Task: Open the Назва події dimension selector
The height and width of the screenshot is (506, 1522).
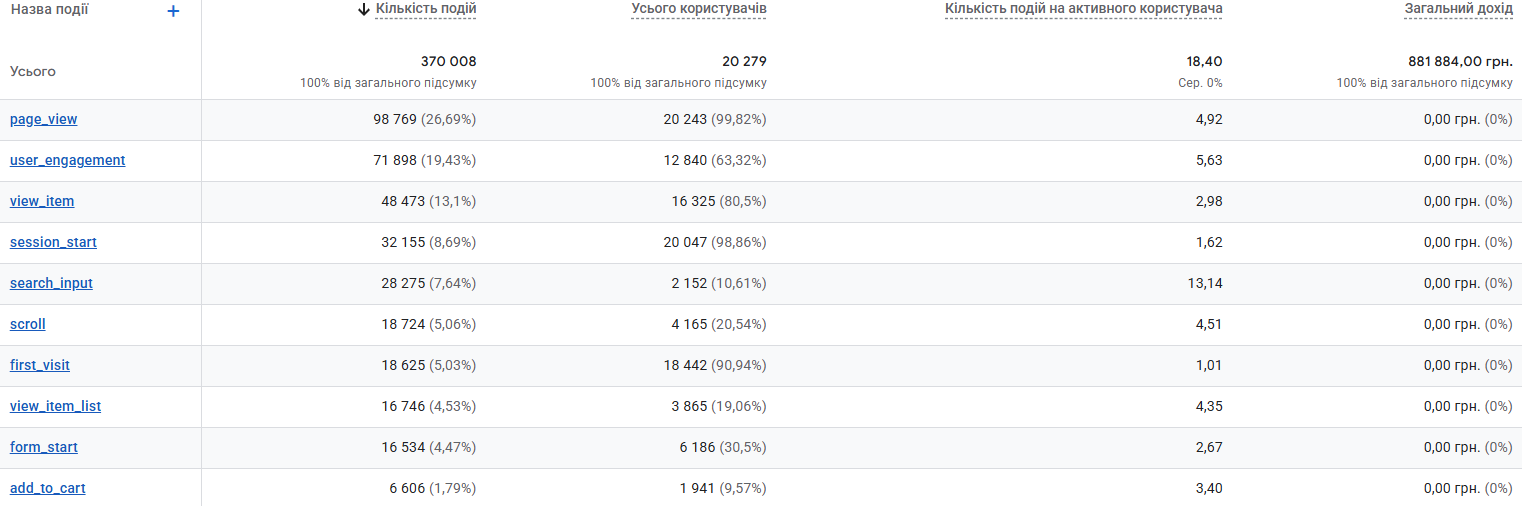Action: coord(49,10)
